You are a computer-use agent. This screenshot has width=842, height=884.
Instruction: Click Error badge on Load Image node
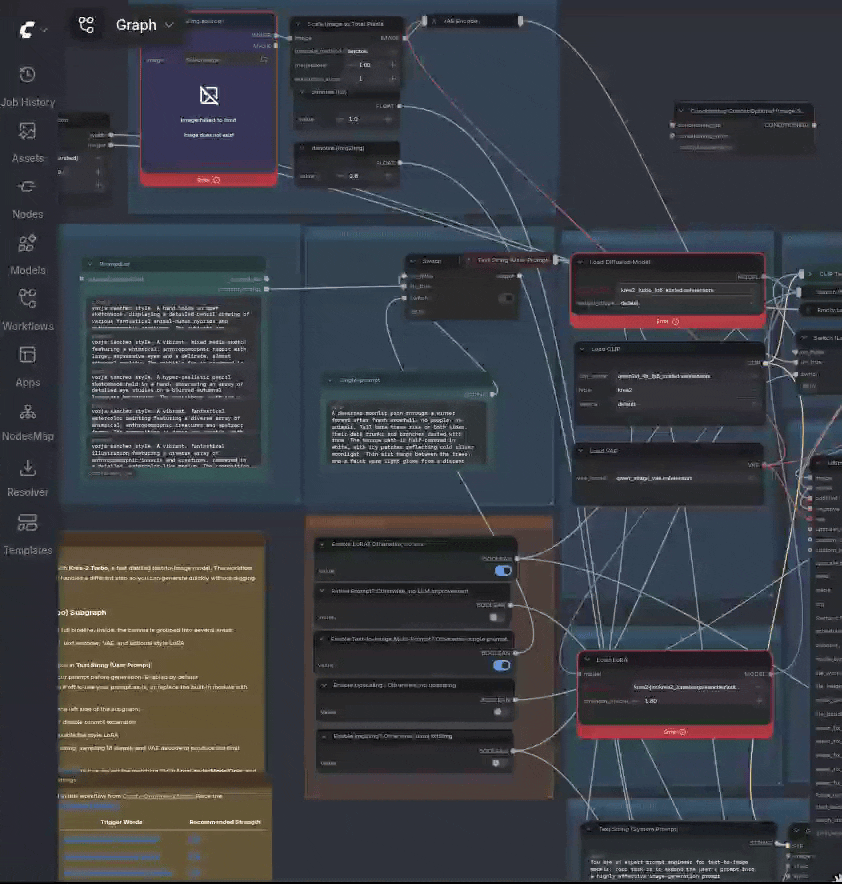coord(209,180)
